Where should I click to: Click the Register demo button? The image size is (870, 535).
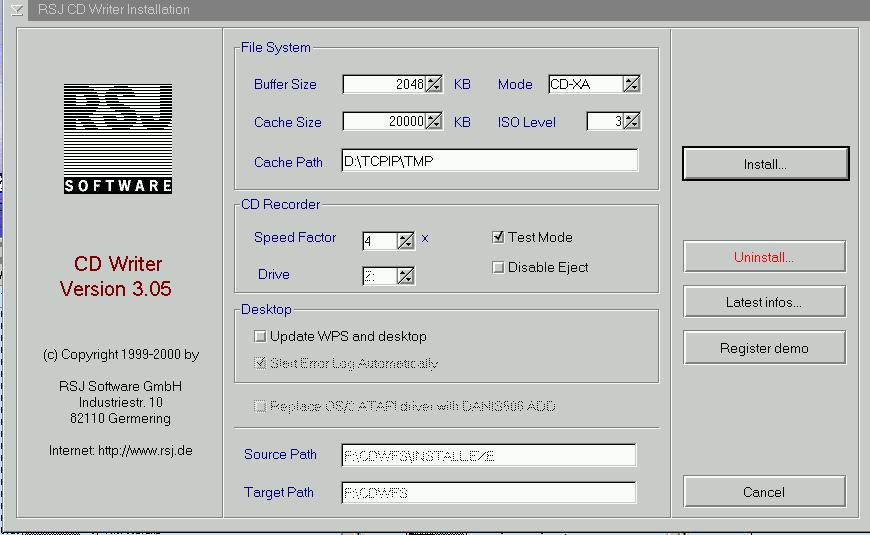tap(764, 348)
